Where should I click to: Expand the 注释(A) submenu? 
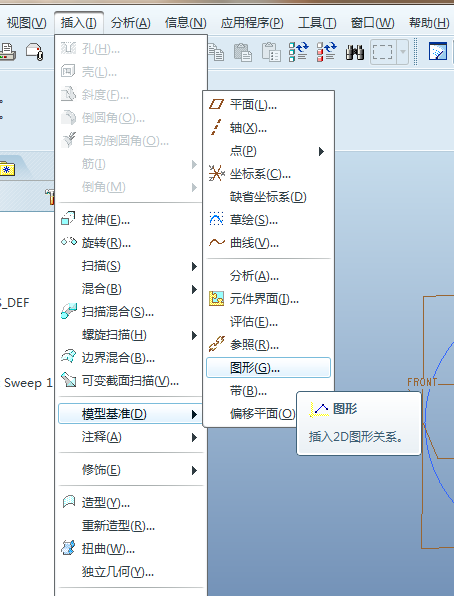tap(131, 437)
